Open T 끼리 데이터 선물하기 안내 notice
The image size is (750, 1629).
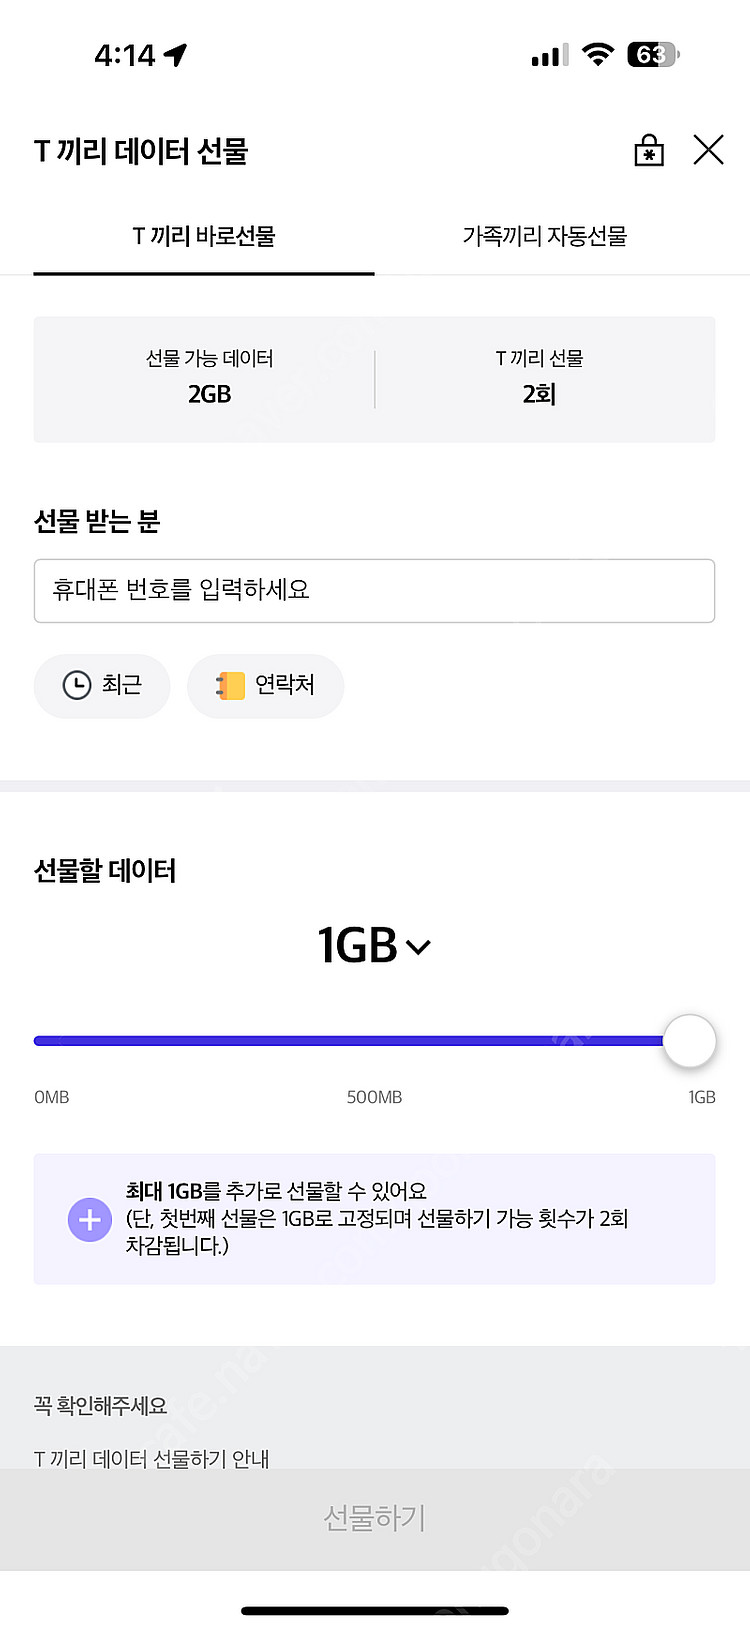point(152,1459)
